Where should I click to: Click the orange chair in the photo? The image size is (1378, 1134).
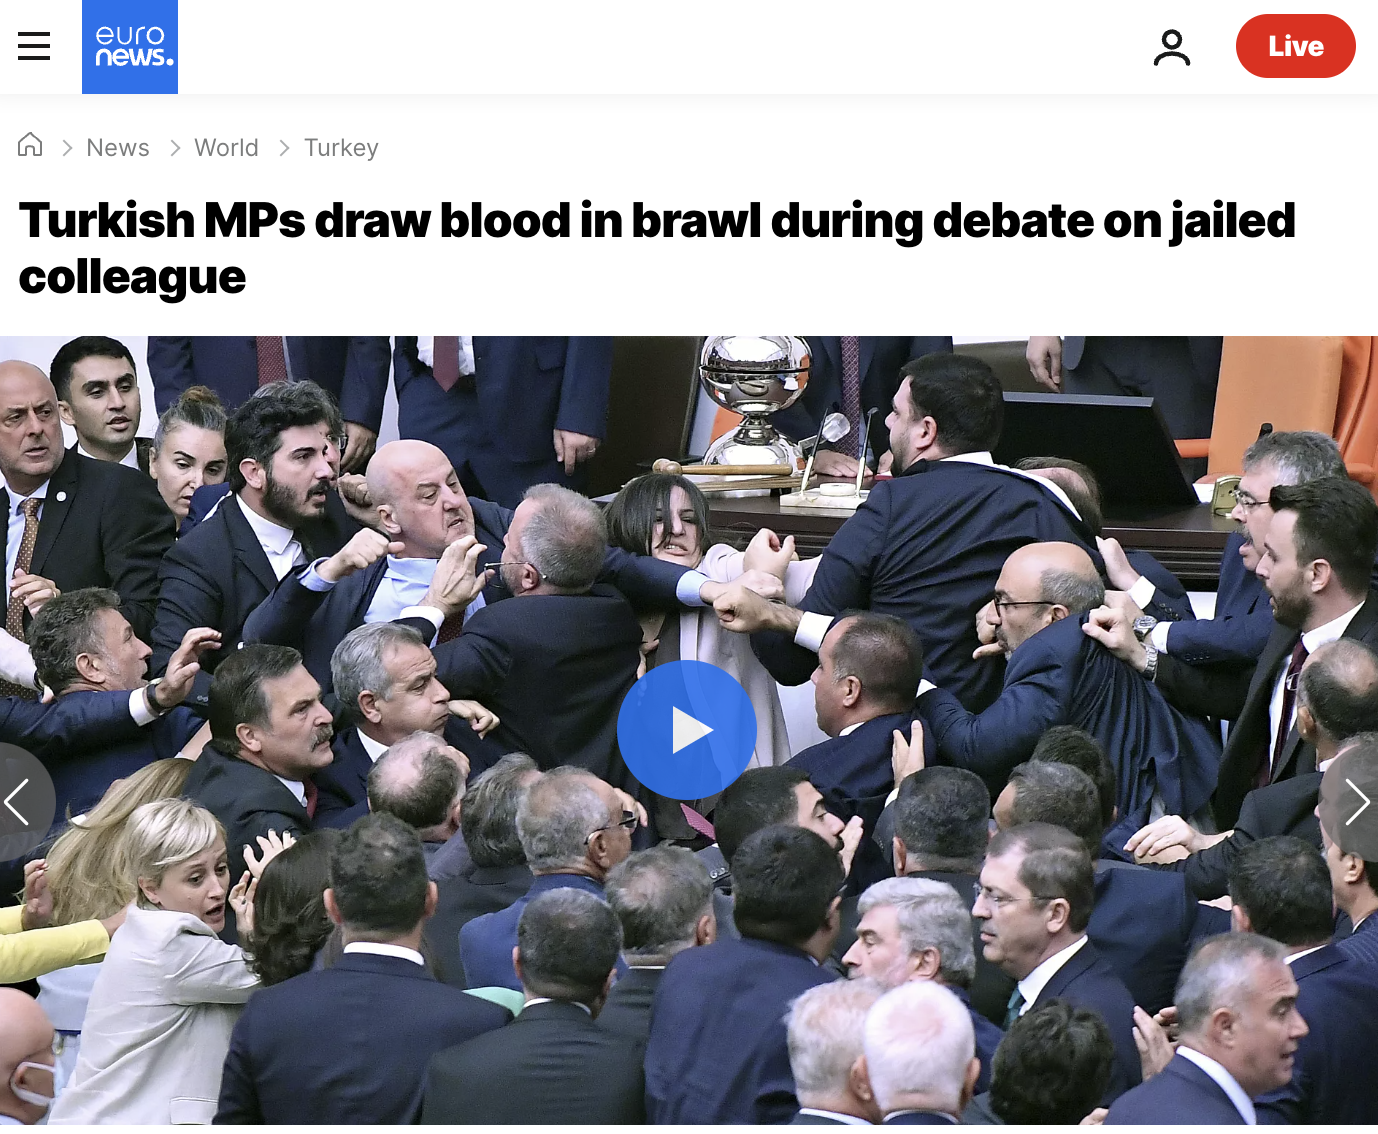(1295, 400)
